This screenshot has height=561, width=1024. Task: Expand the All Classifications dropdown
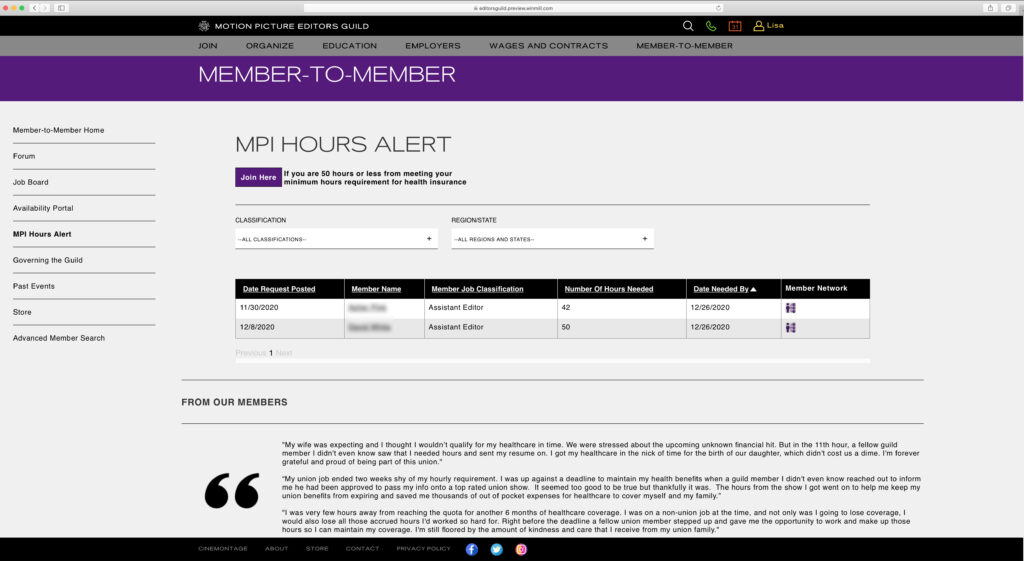tap(336, 239)
